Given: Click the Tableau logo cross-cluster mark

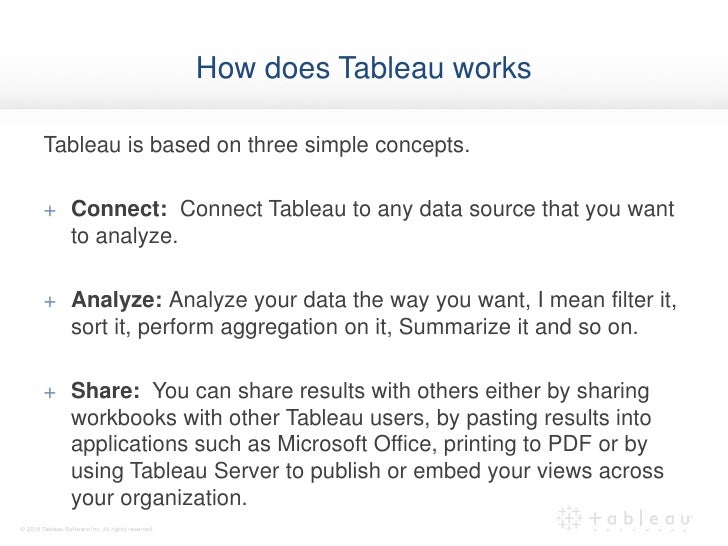Looking at the screenshot, I should point(569,517).
